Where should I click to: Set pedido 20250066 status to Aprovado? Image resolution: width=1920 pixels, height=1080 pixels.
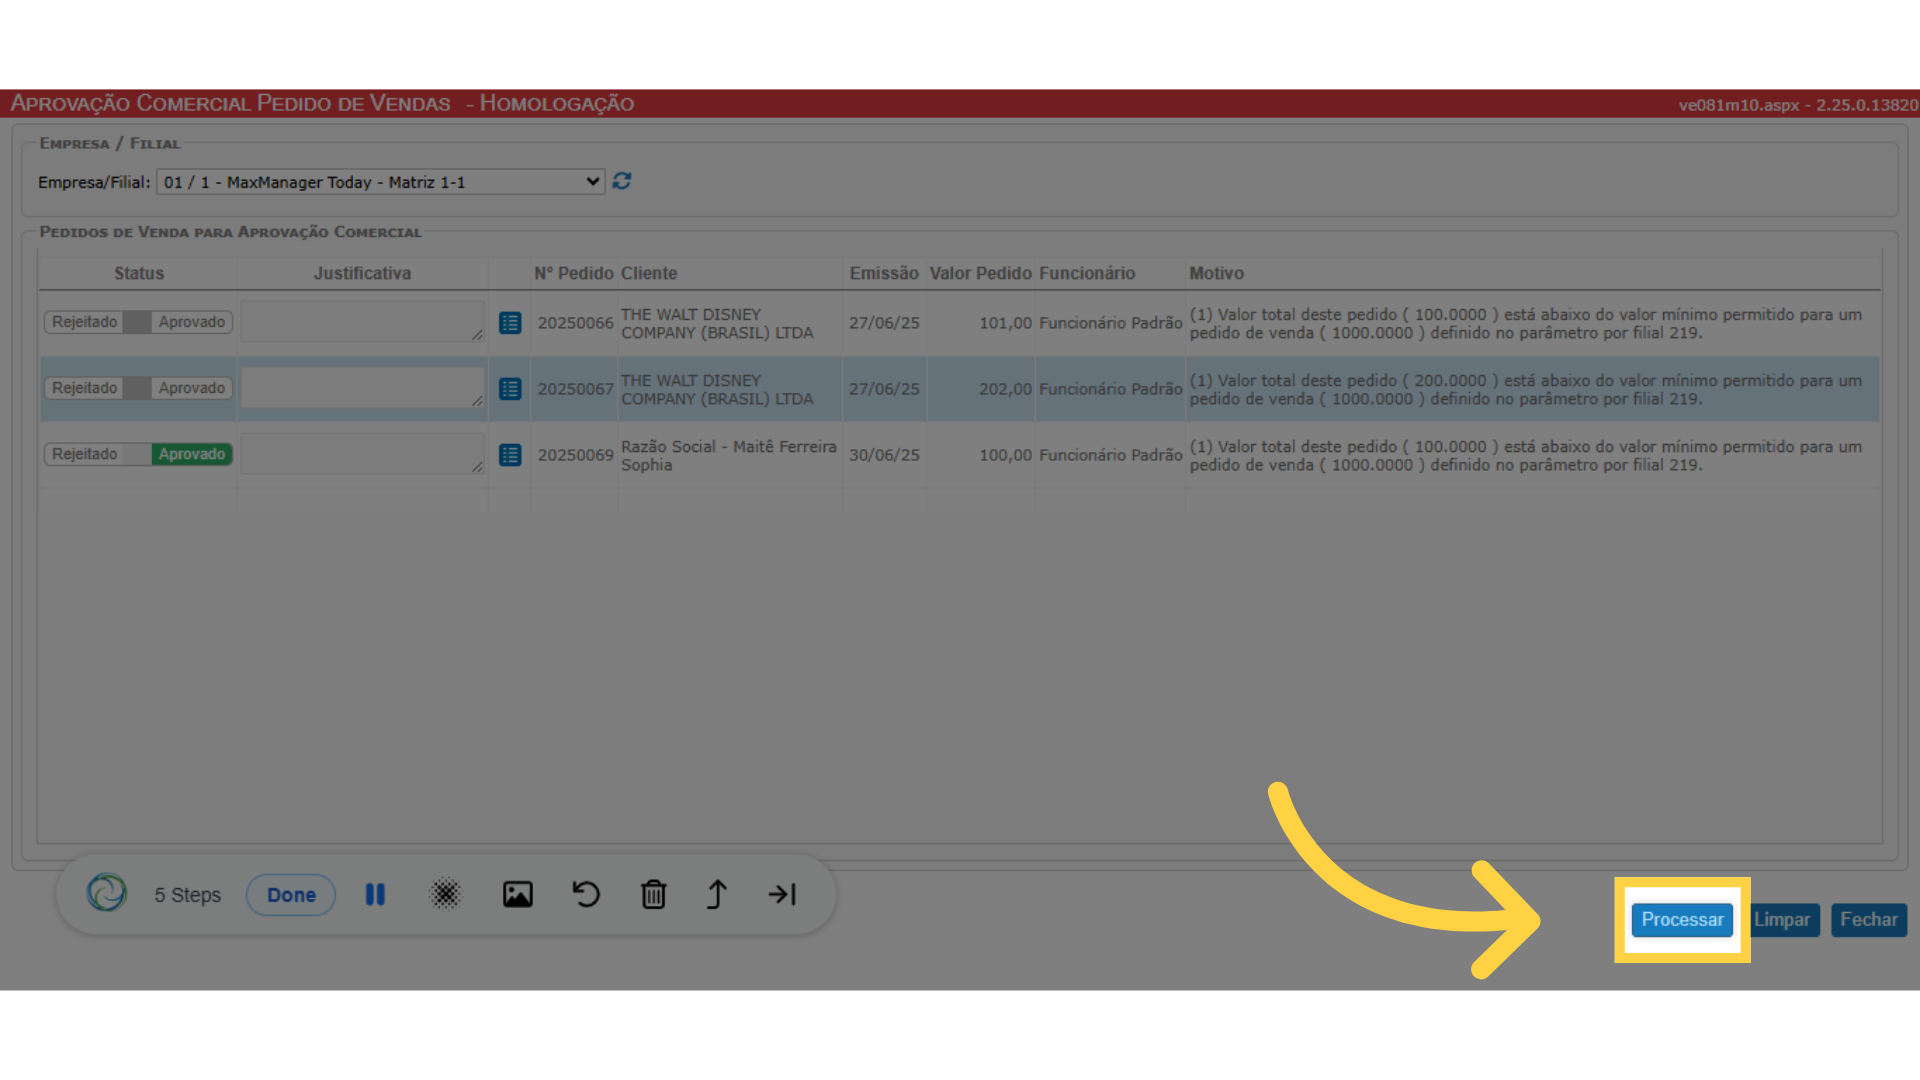tap(191, 322)
